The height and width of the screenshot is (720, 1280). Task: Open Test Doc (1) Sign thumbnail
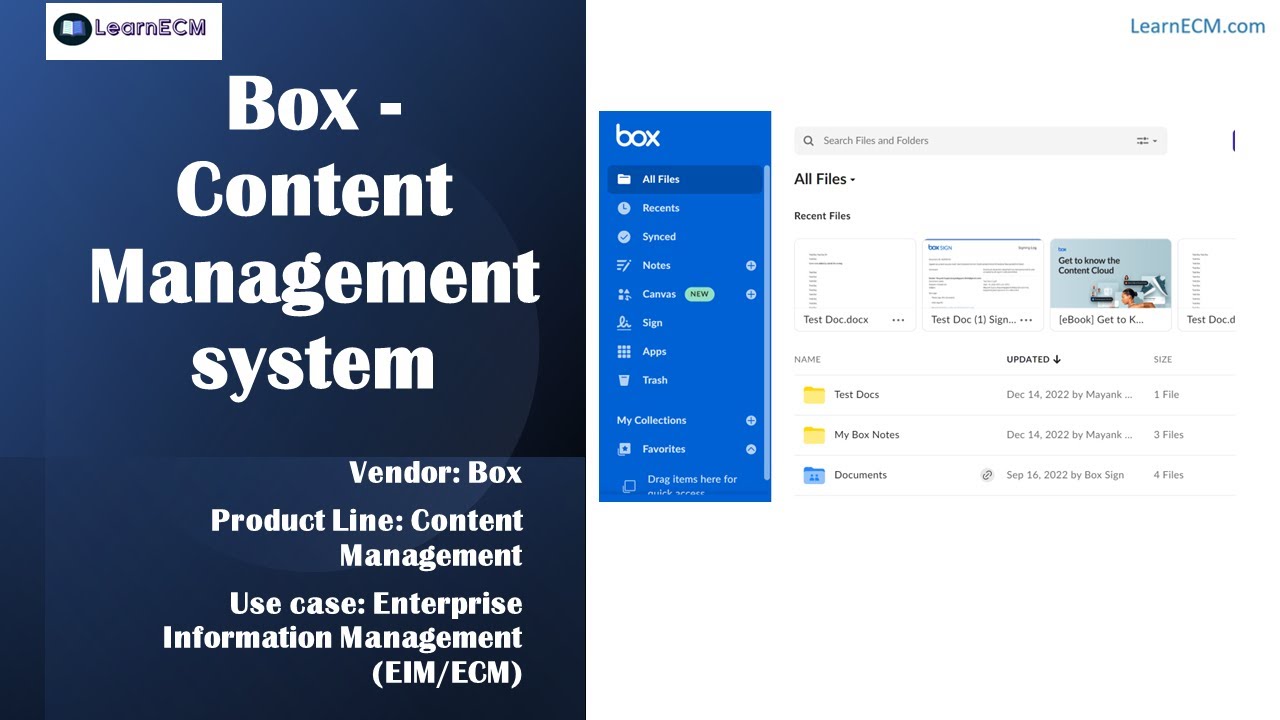pos(983,273)
